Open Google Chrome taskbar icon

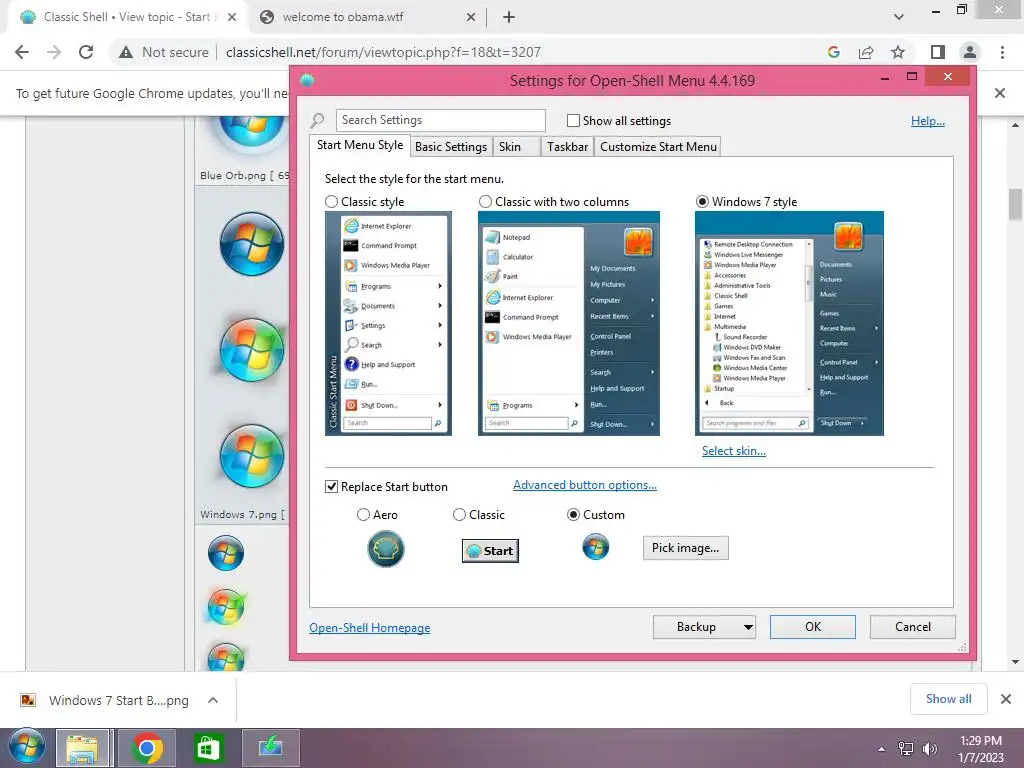tap(147, 748)
